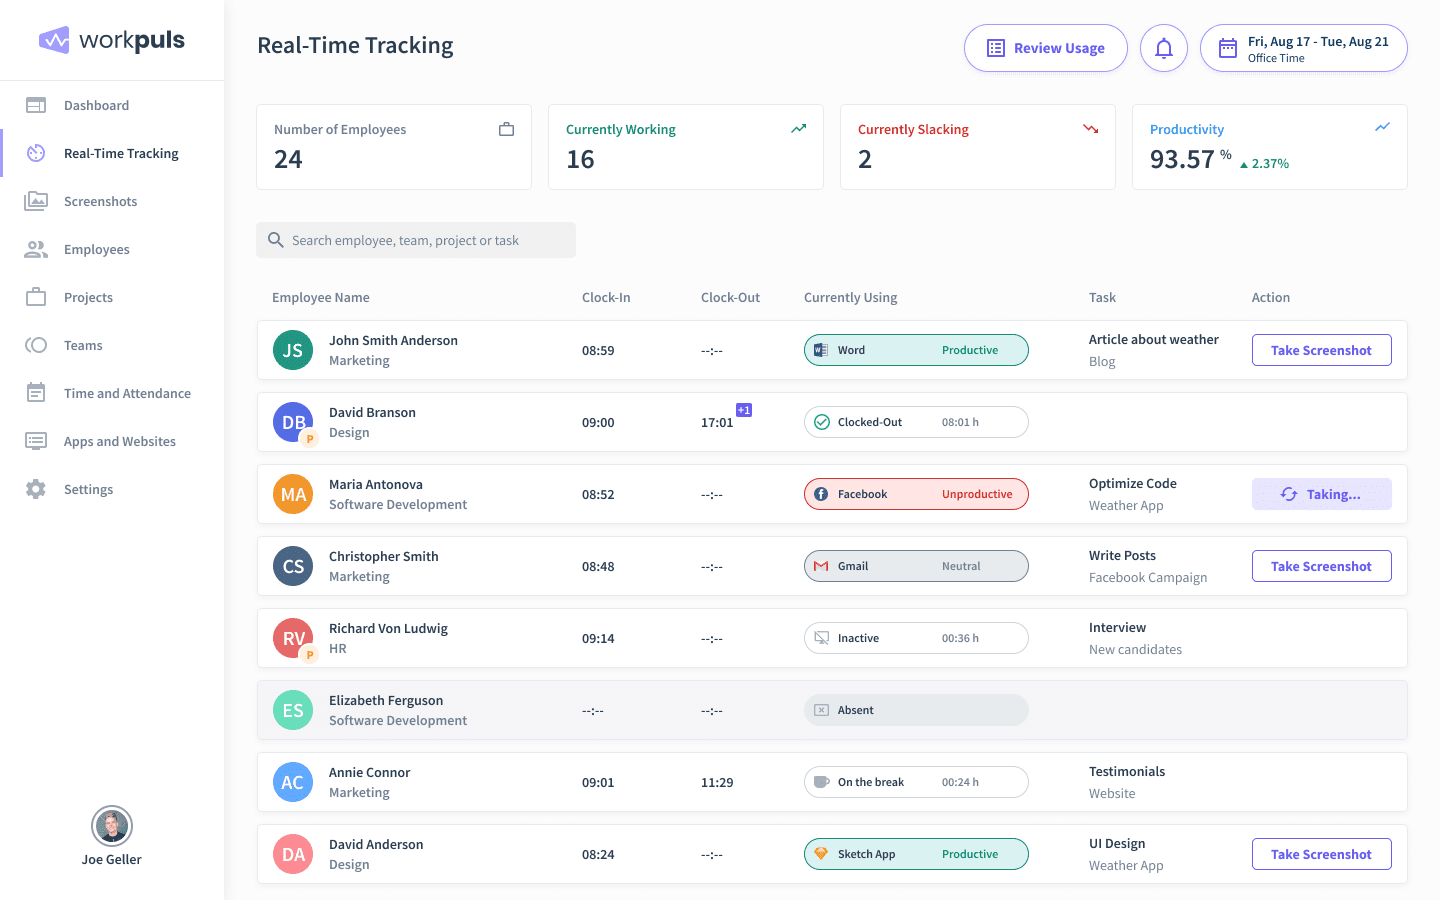Viewport: 1440px width, 900px height.
Task: Click the briefcase icon on Number of Employees card
Action: (506, 128)
